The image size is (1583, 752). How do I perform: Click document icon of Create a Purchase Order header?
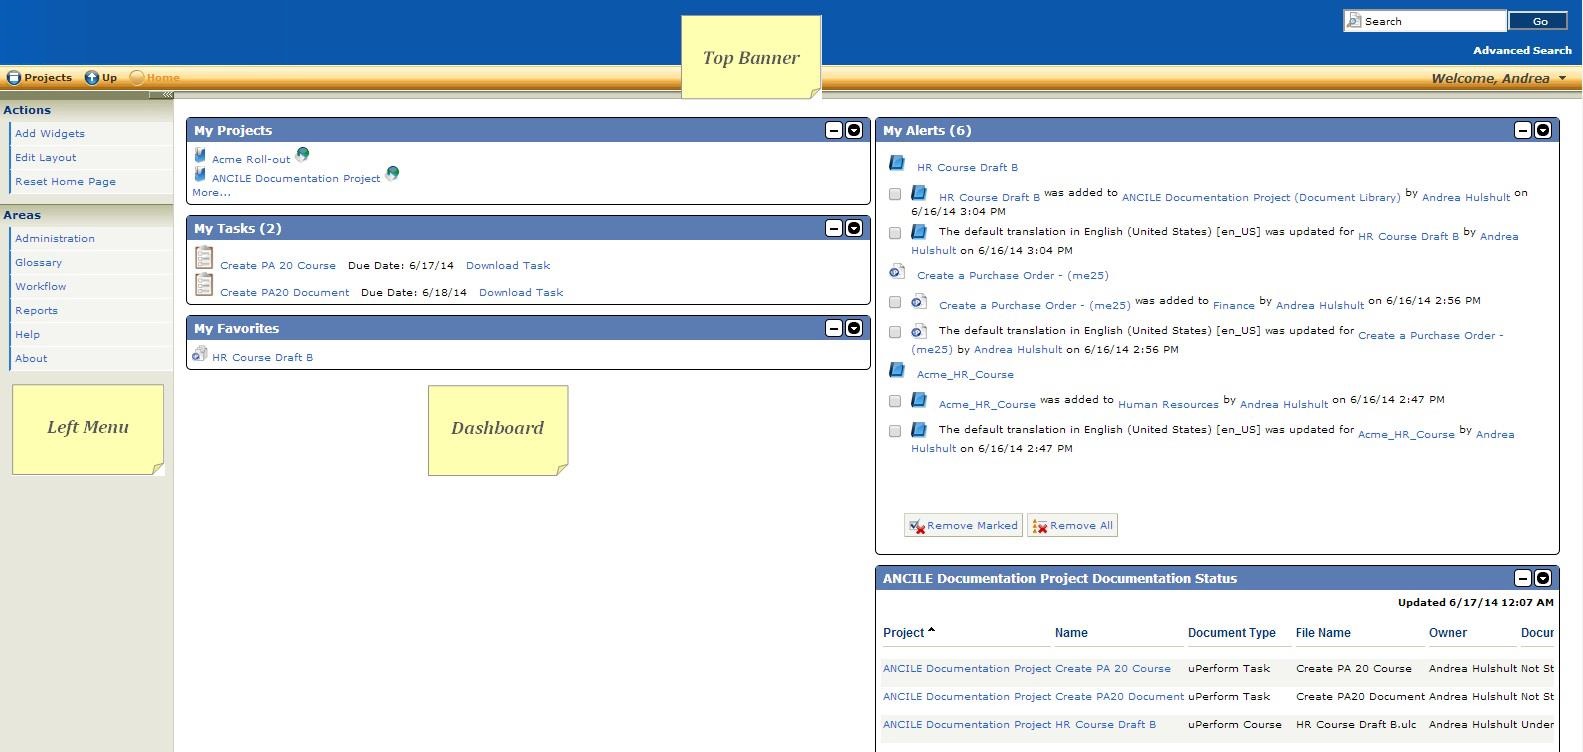point(897,271)
